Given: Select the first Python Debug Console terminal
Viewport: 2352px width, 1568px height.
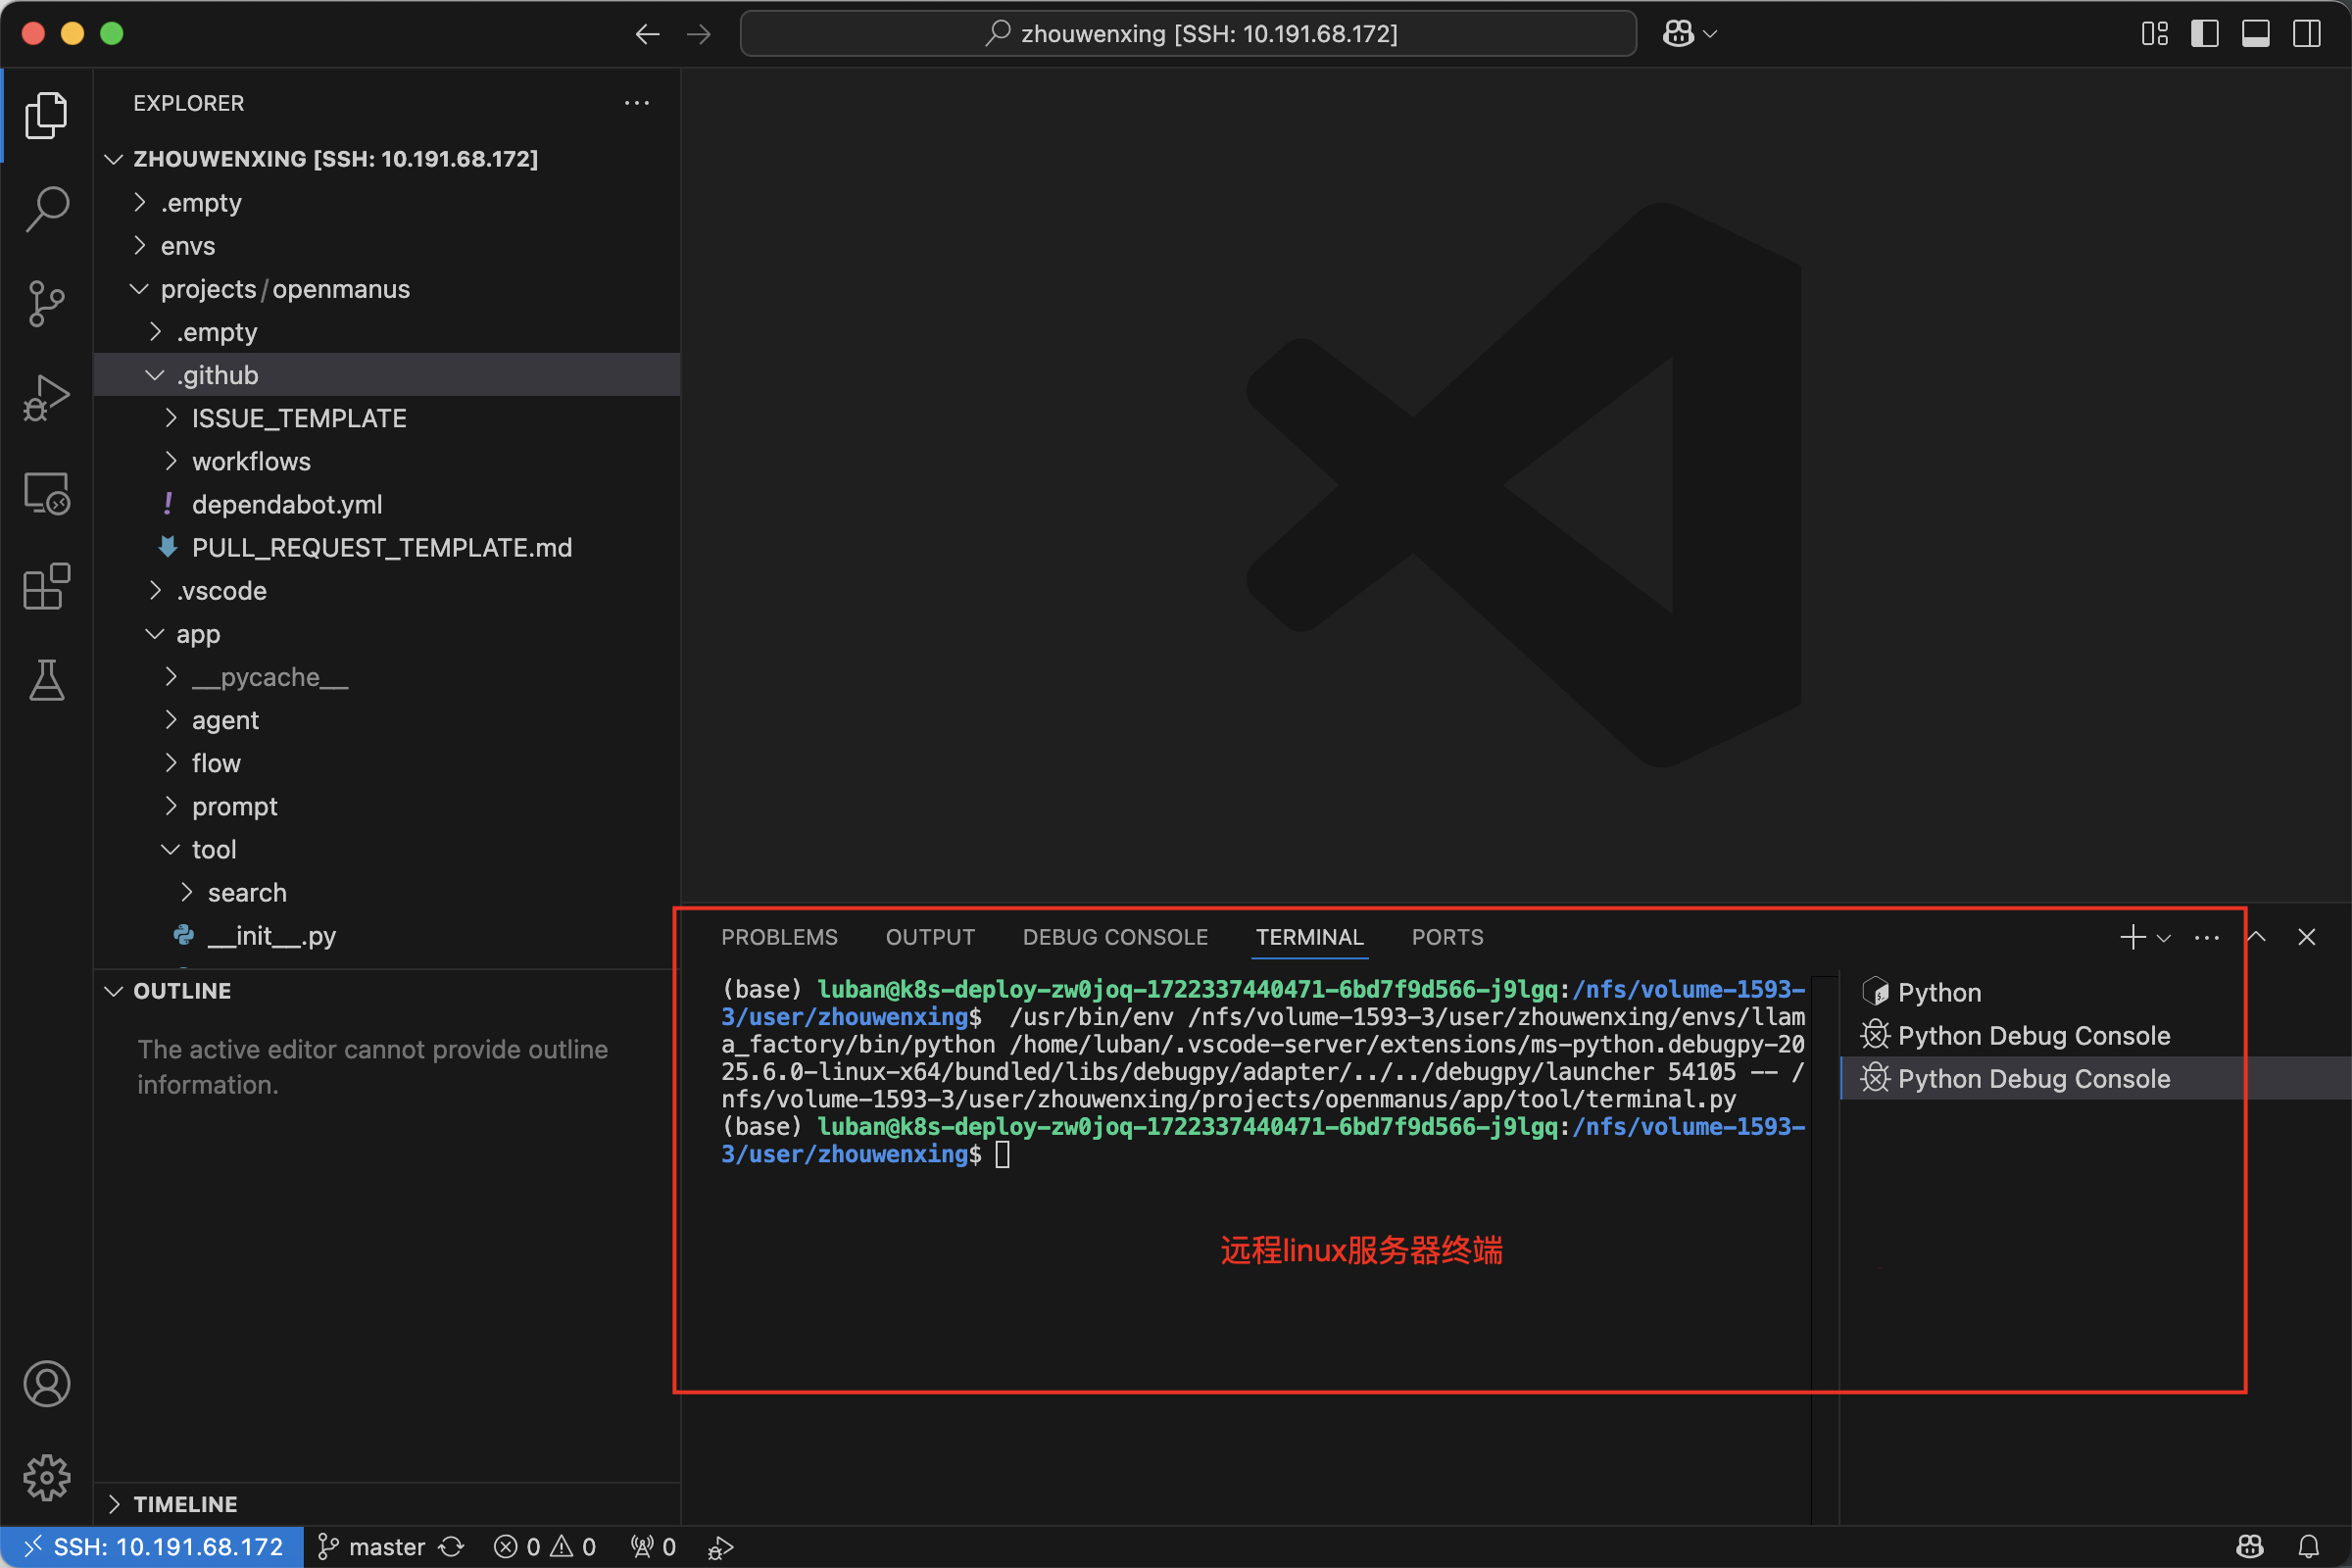Looking at the screenshot, I should [2095, 1035].
